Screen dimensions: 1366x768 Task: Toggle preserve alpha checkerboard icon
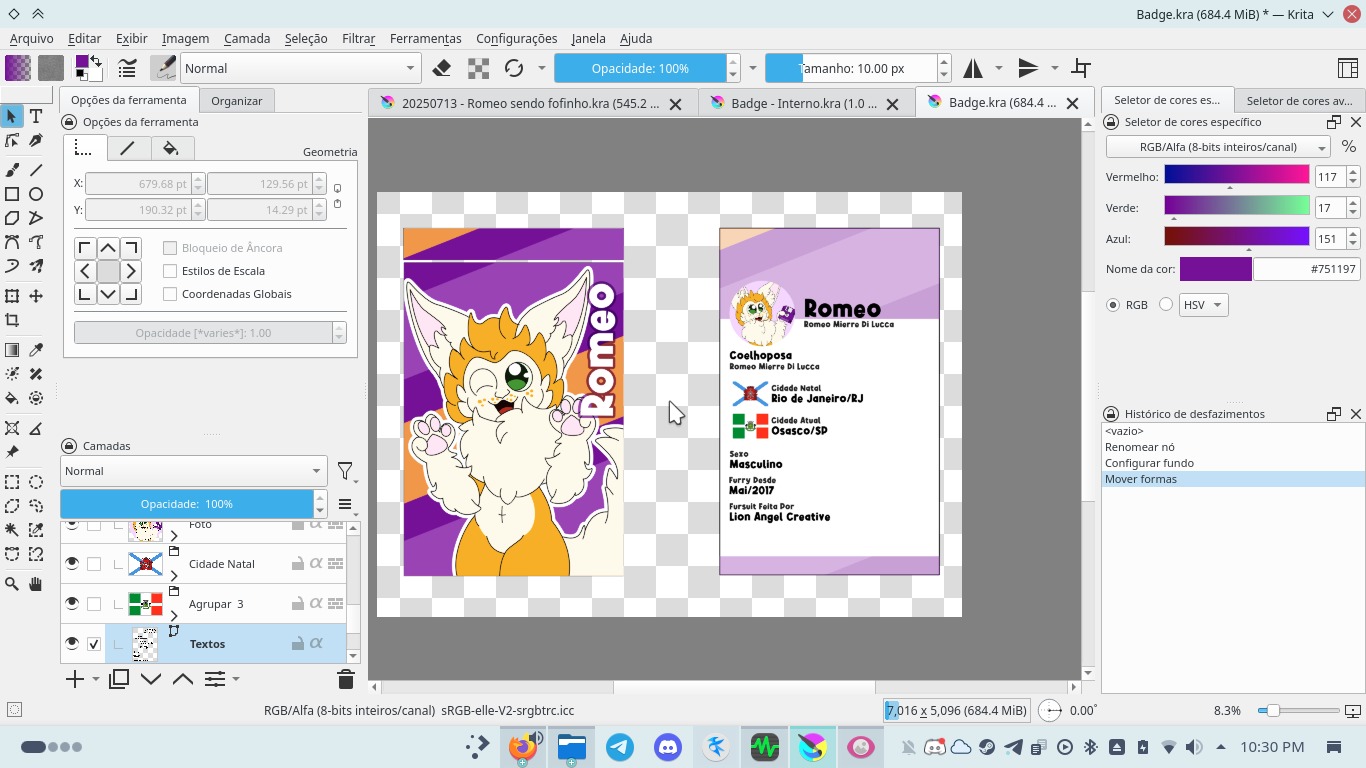click(478, 68)
